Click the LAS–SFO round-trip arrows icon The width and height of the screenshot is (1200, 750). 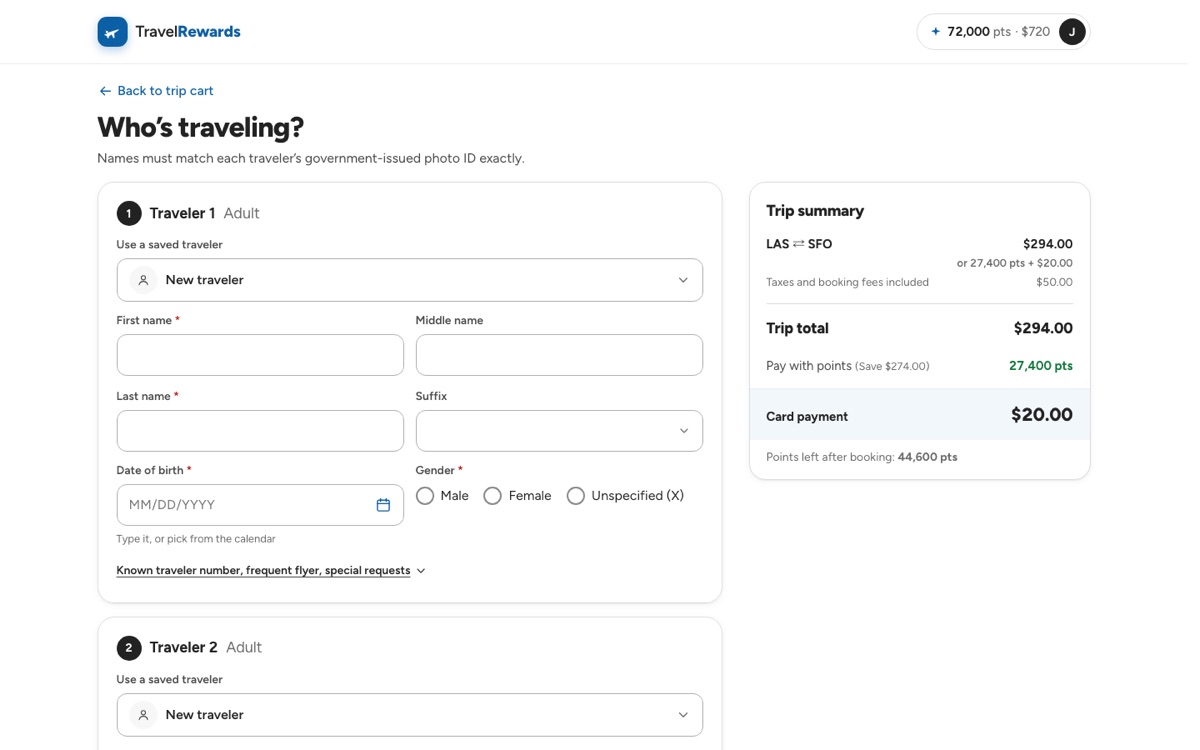[799, 244]
